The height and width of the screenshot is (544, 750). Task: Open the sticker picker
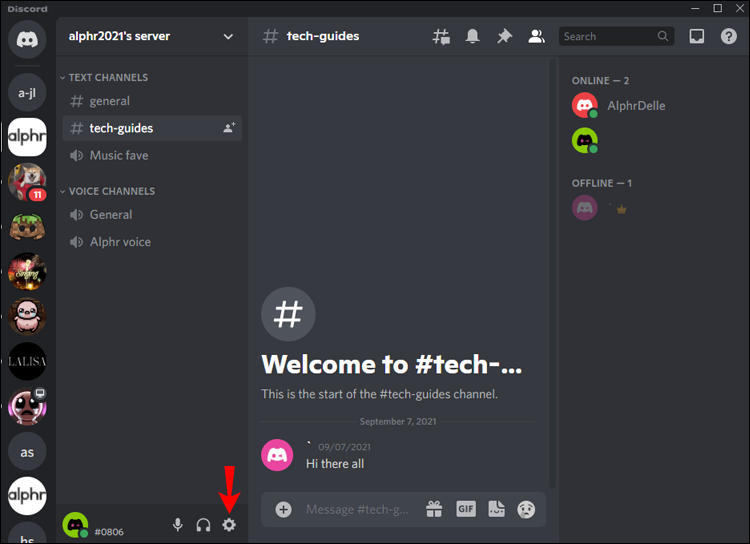tap(496, 510)
